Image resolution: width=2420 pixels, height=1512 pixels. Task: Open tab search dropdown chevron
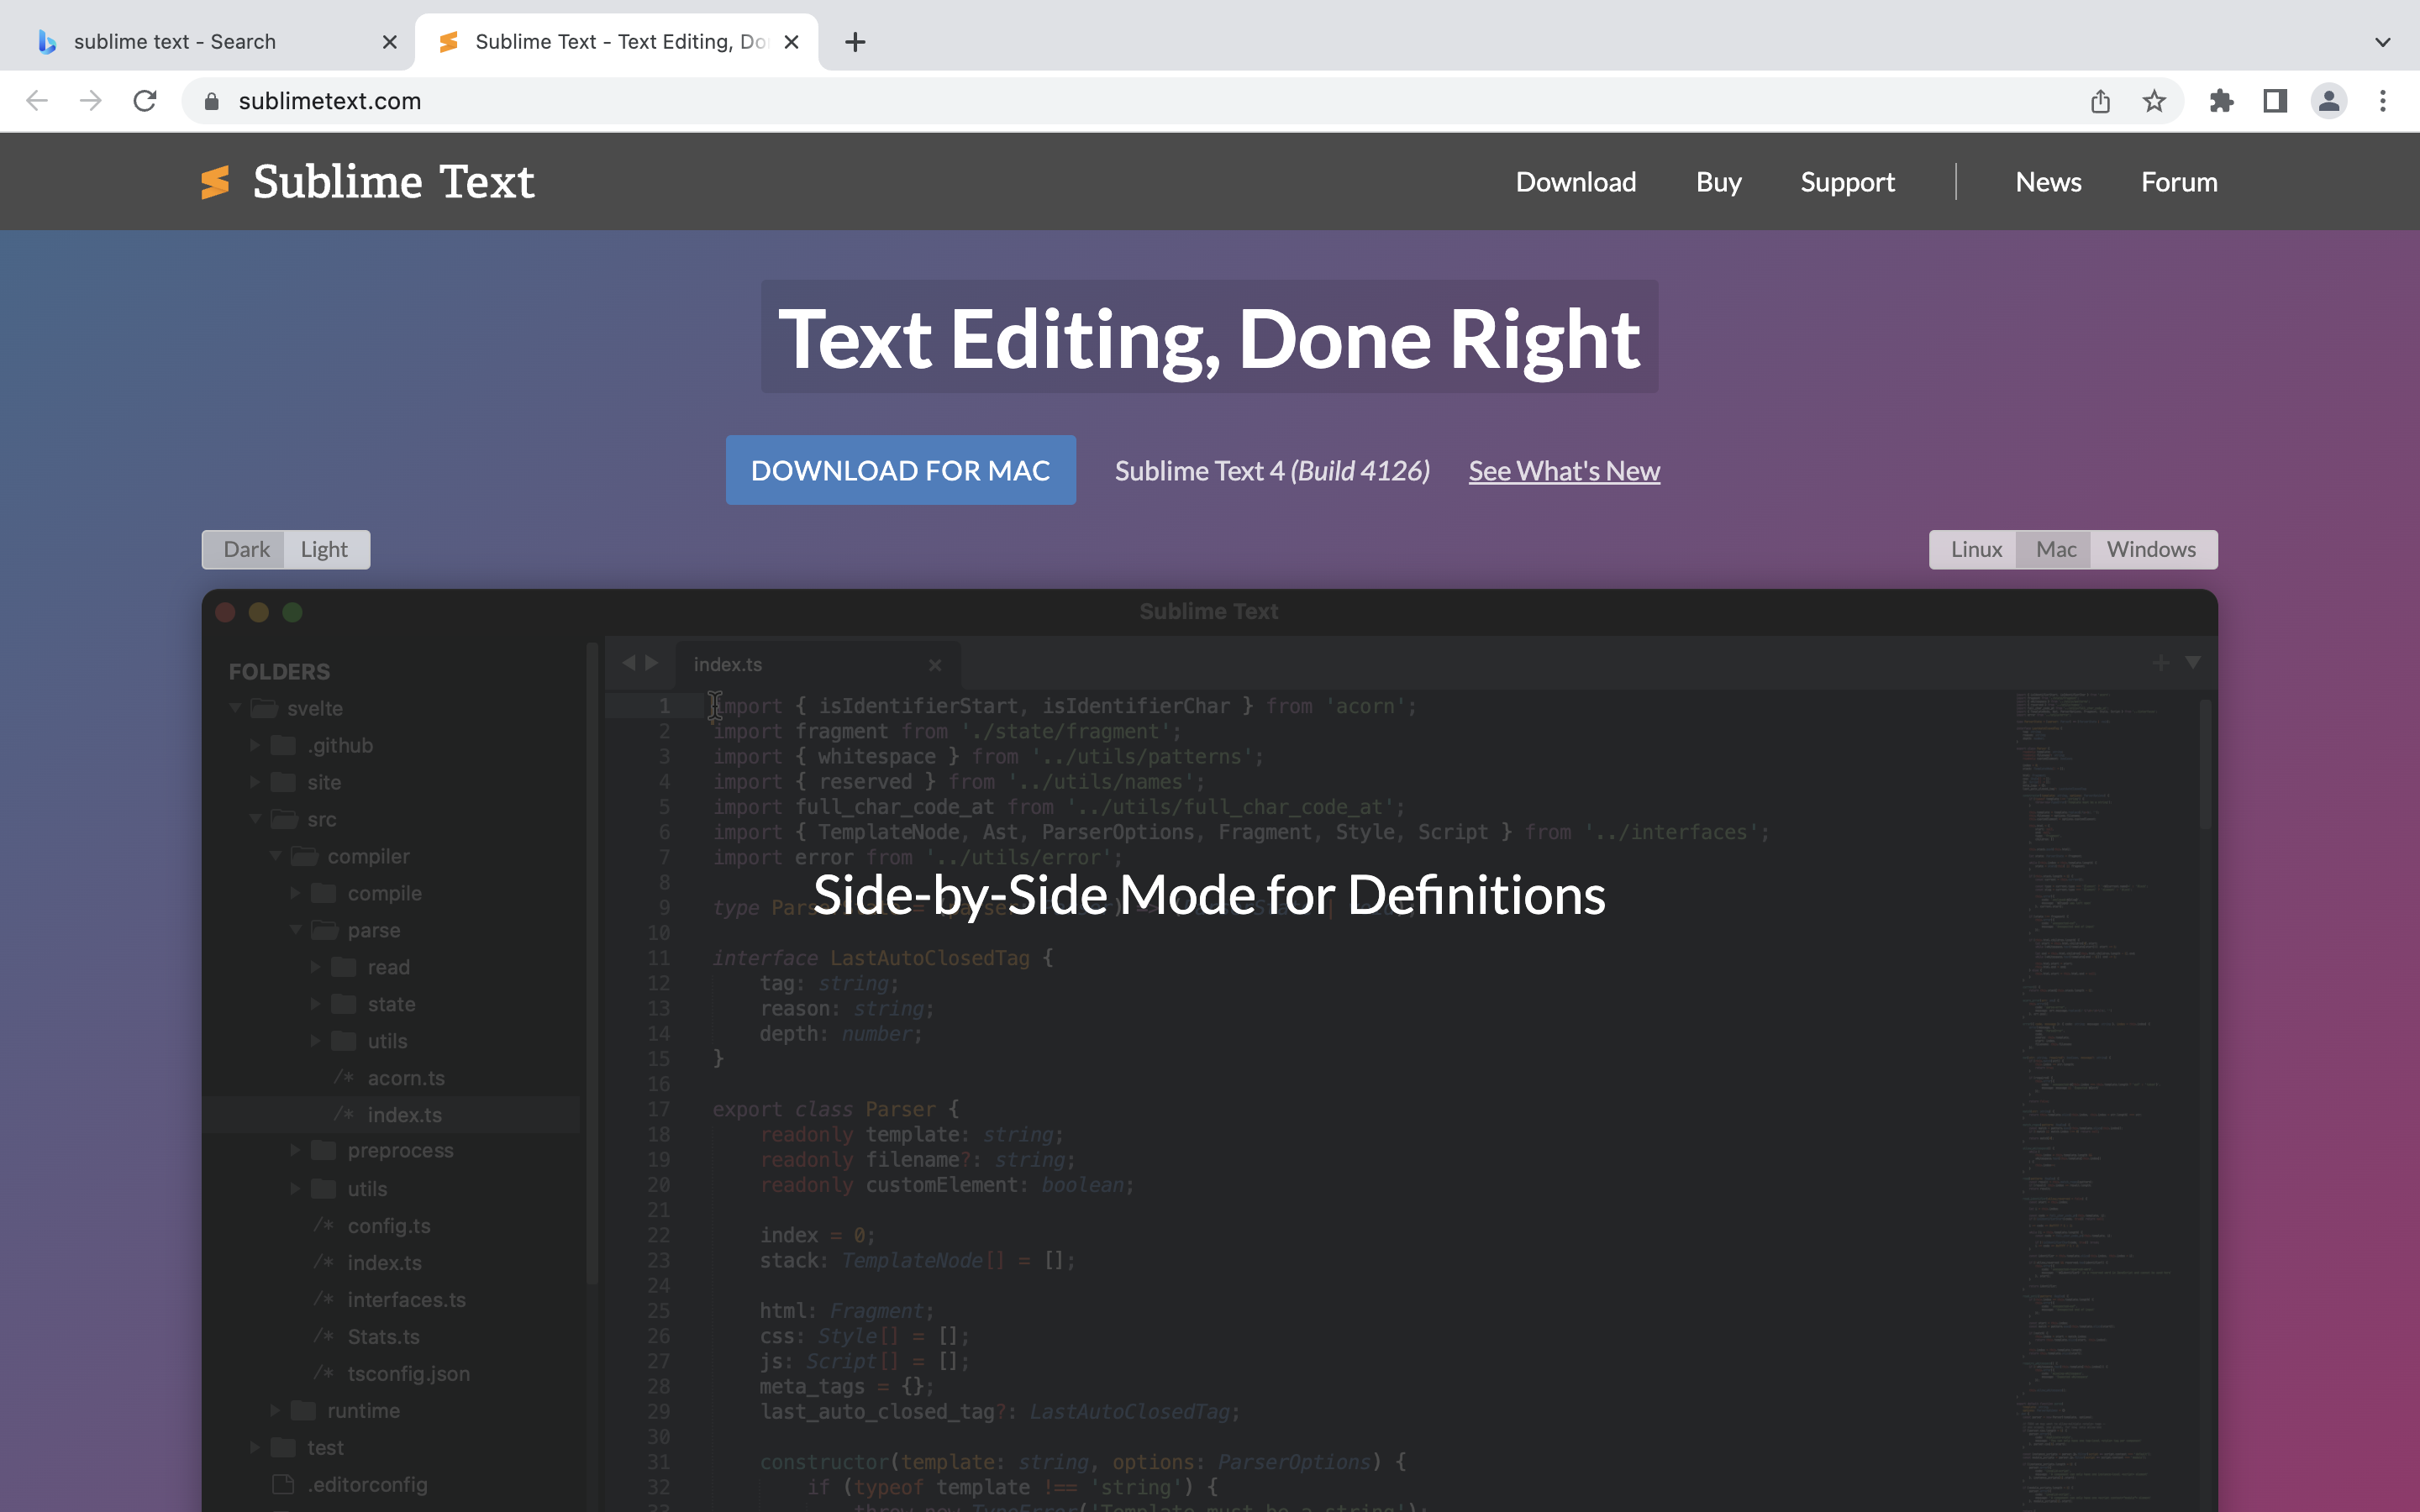(2383, 42)
